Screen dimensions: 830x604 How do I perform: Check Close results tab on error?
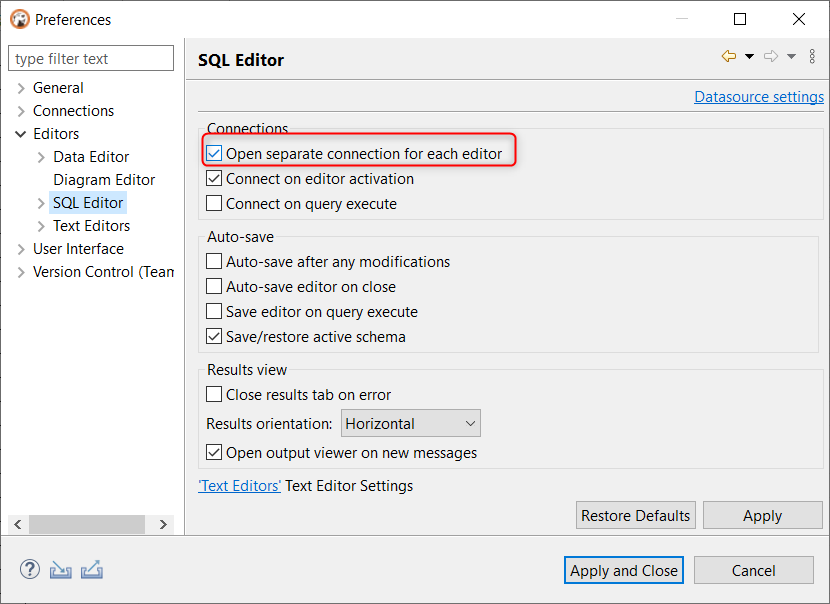pyautogui.click(x=214, y=394)
